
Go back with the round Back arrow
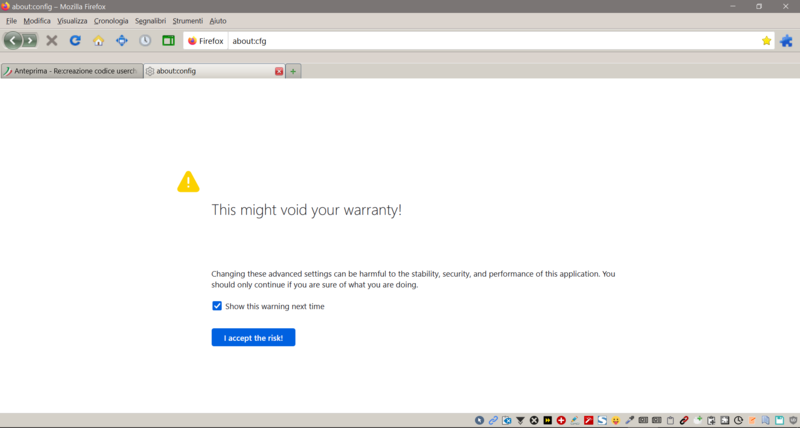(12, 40)
